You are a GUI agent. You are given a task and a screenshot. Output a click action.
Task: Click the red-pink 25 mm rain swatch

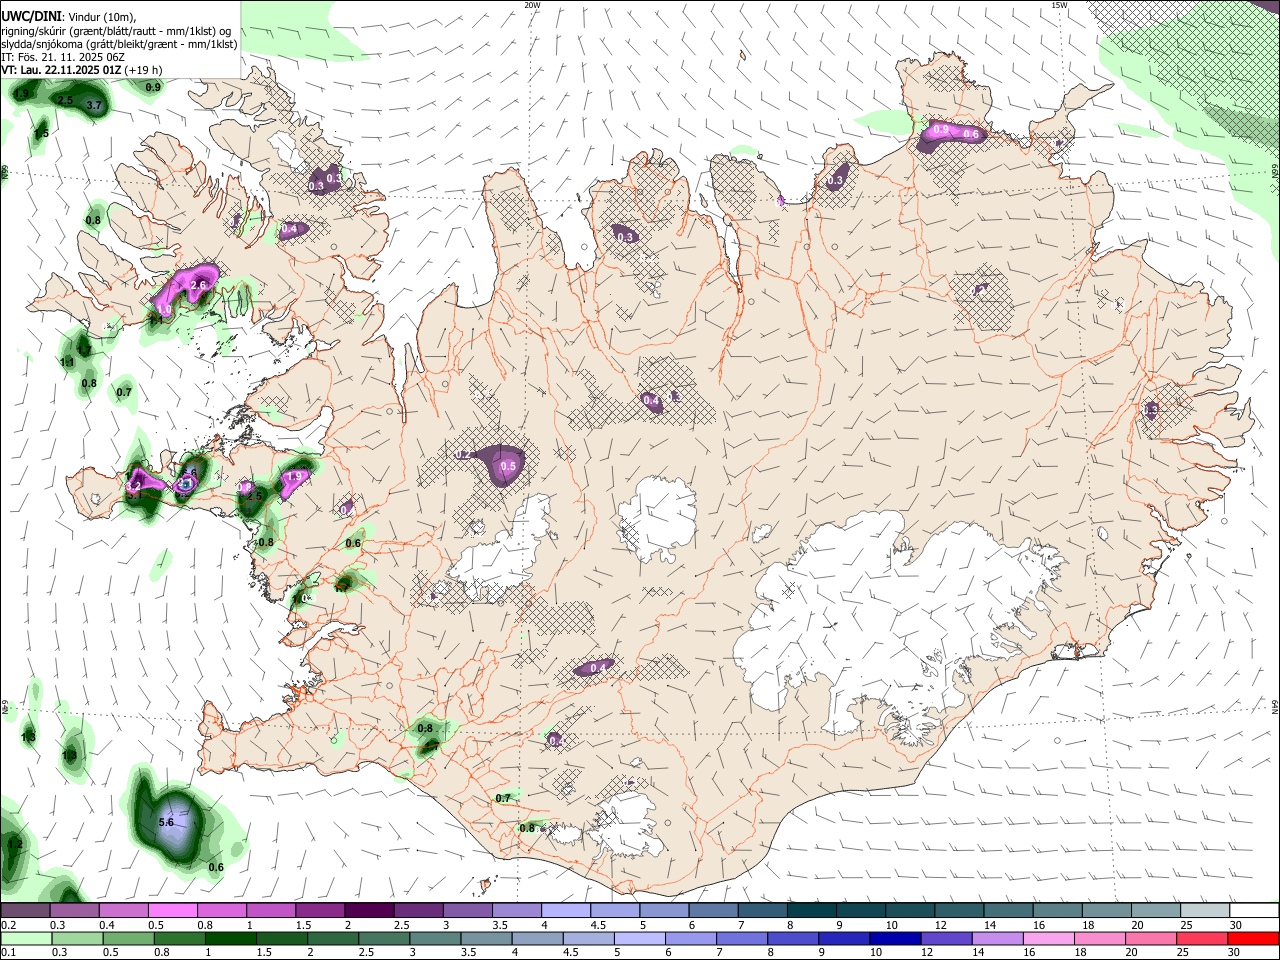[x=1202, y=938]
